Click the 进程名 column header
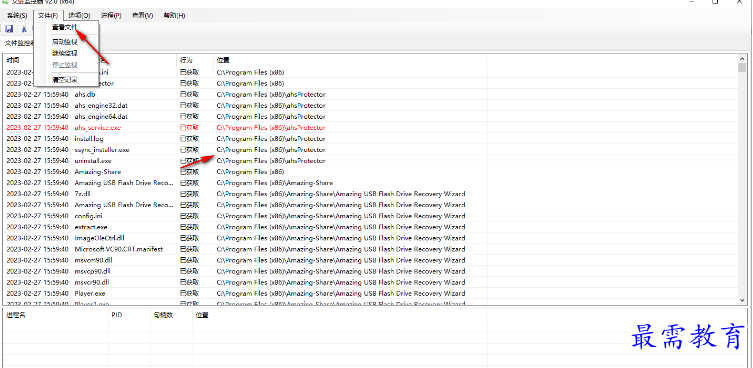Image resolution: width=753 pixels, height=368 pixels. click(x=56, y=315)
